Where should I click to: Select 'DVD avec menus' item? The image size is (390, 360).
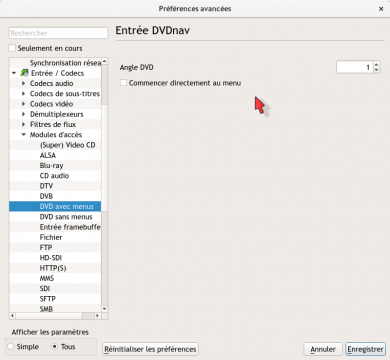(x=55, y=206)
